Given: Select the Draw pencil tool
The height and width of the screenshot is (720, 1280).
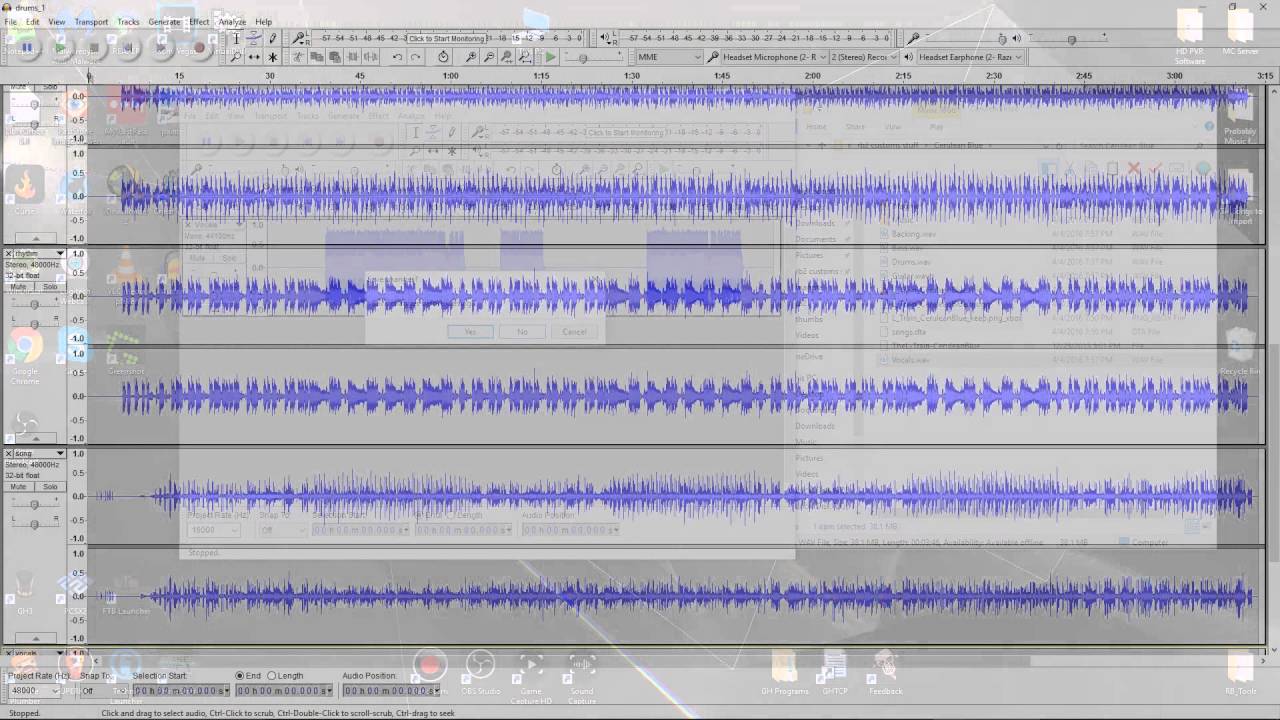Looking at the screenshot, I should click(273, 39).
